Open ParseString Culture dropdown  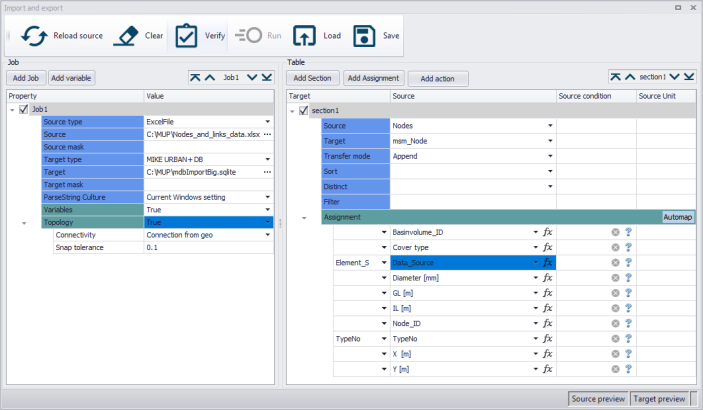coord(268,197)
